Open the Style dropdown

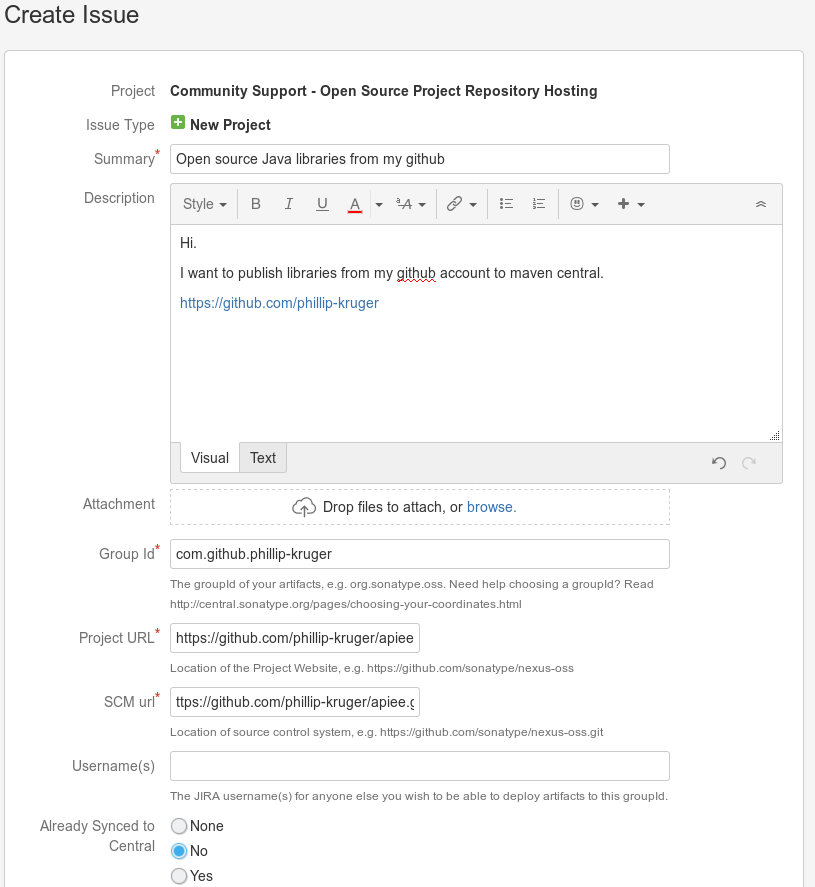pos(204,204)
